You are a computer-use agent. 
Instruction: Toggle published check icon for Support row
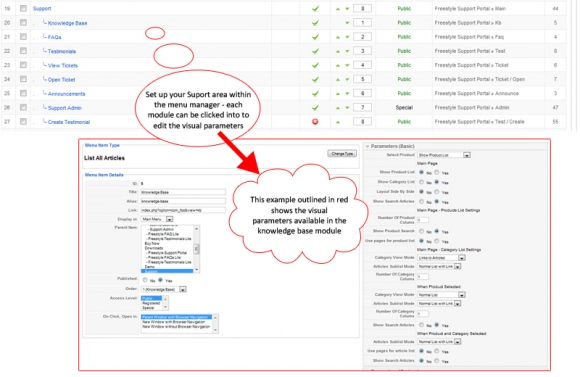(315, 9)
